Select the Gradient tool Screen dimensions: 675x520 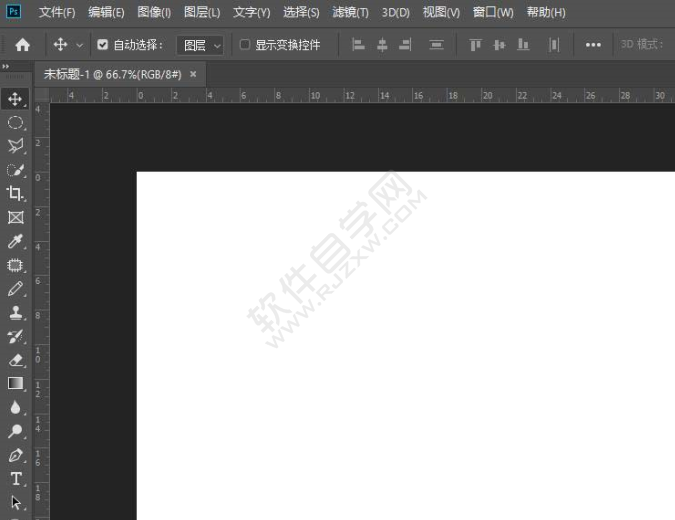[x=15, y=383]
